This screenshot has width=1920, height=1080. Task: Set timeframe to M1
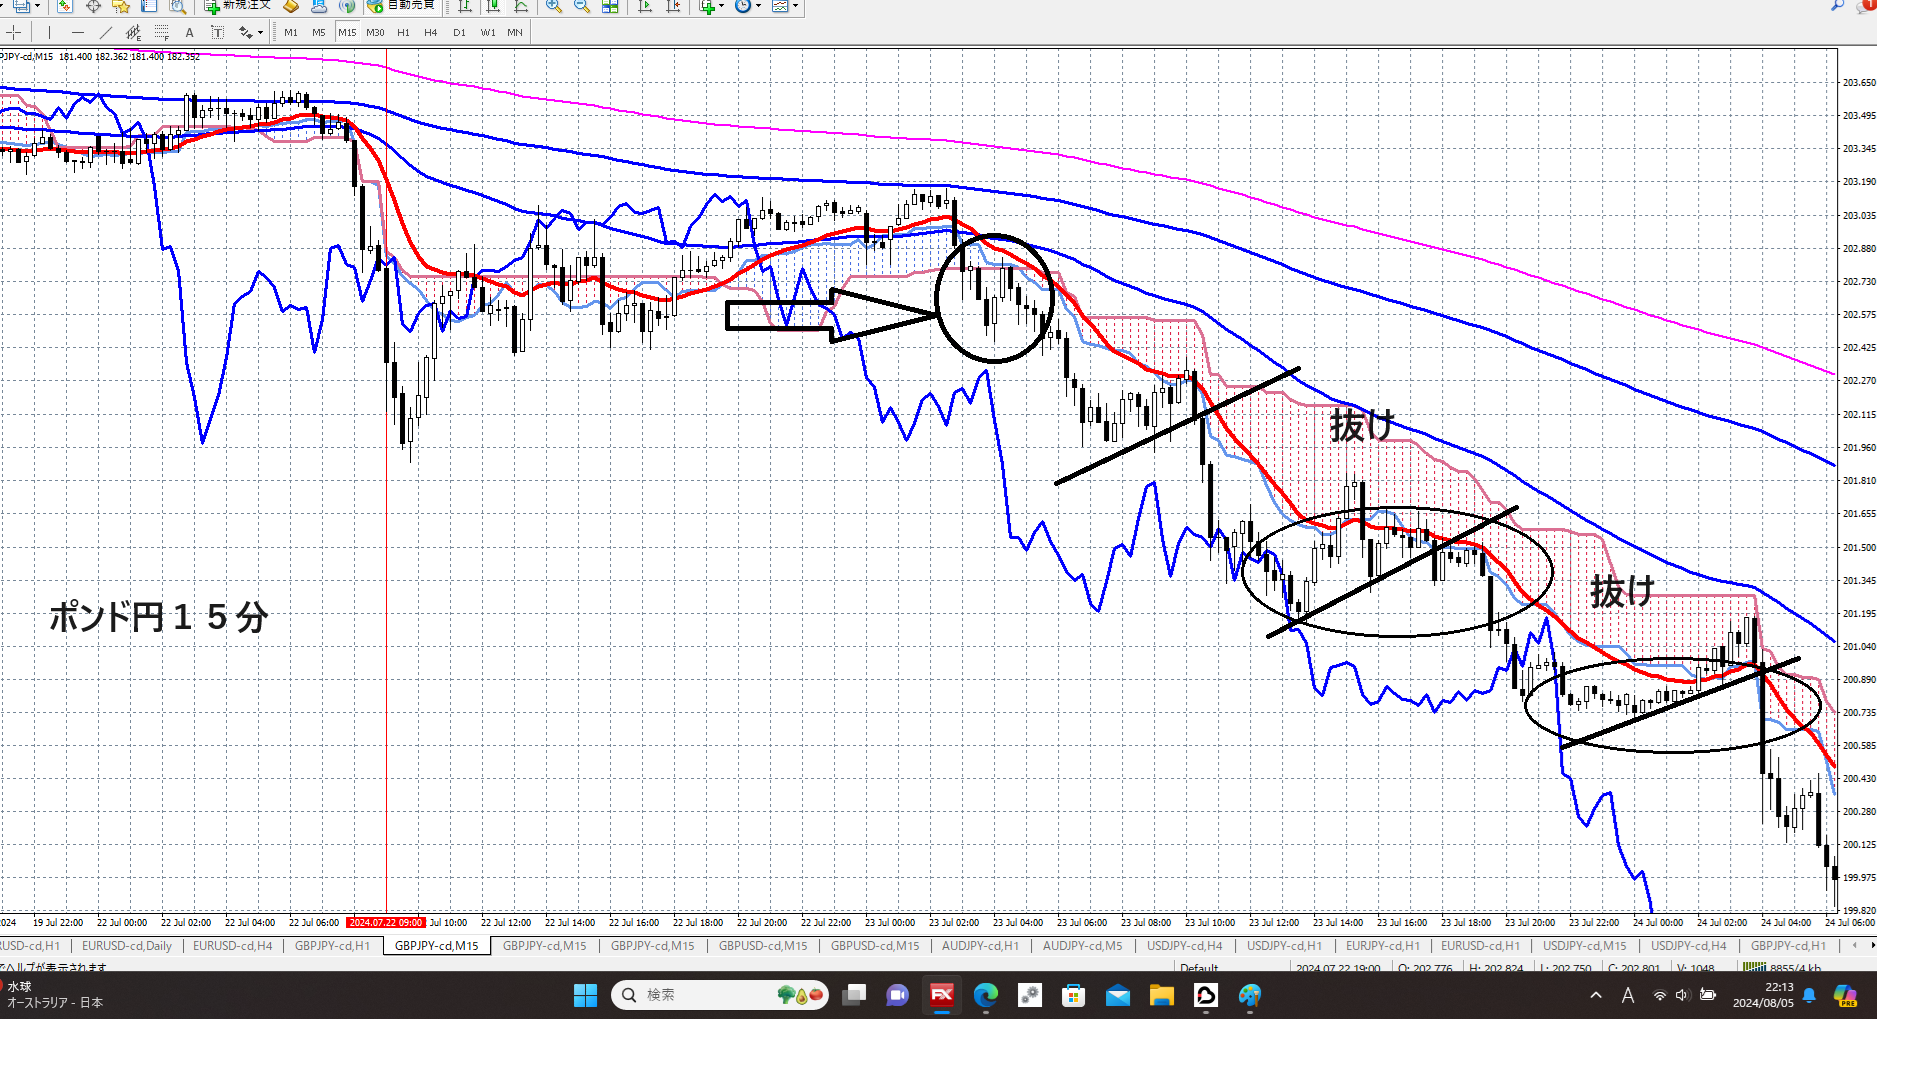[x=291, y=32]
